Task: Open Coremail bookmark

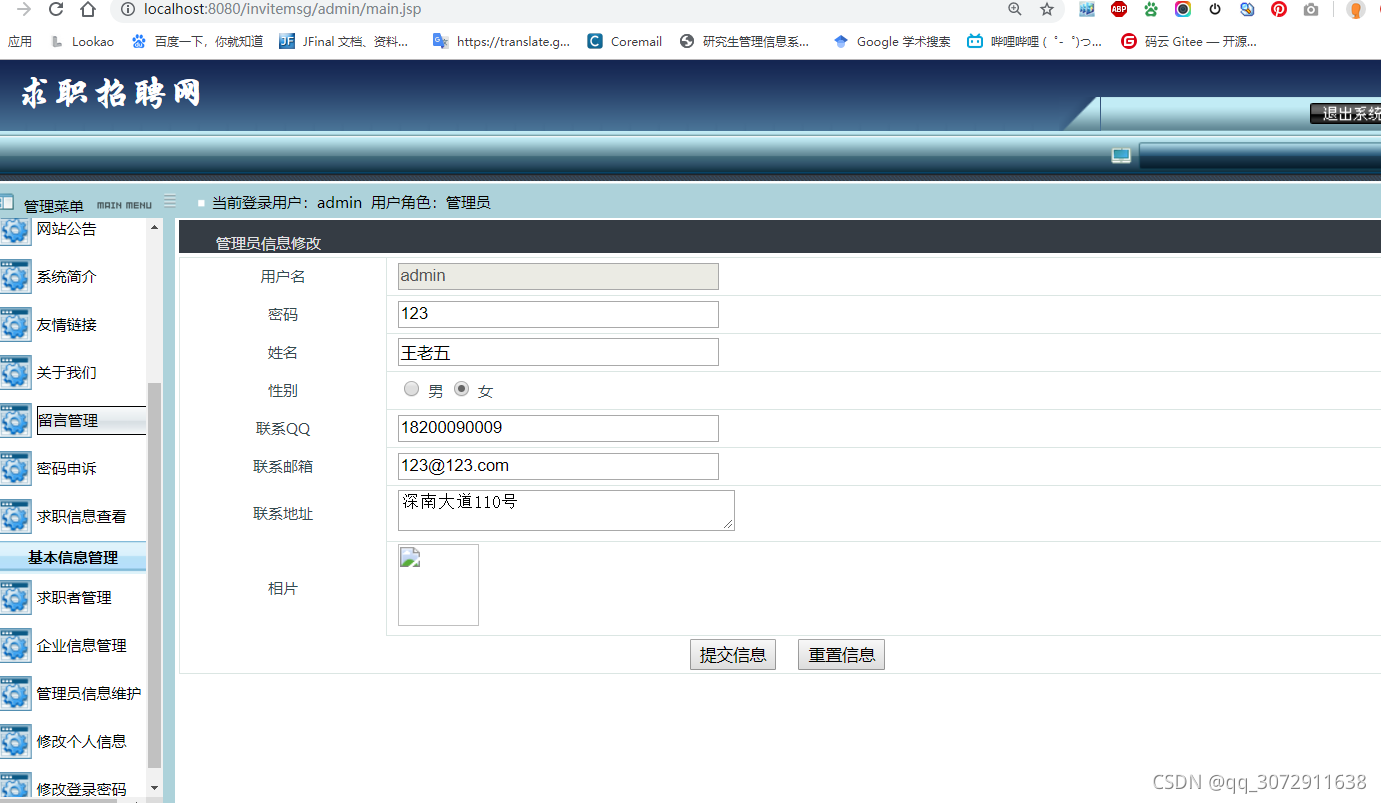Action: tap(625, 41)
